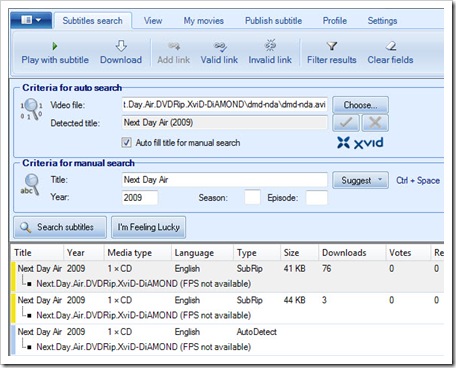
Task: Sort results by Media type column
Action: (138, 253)
